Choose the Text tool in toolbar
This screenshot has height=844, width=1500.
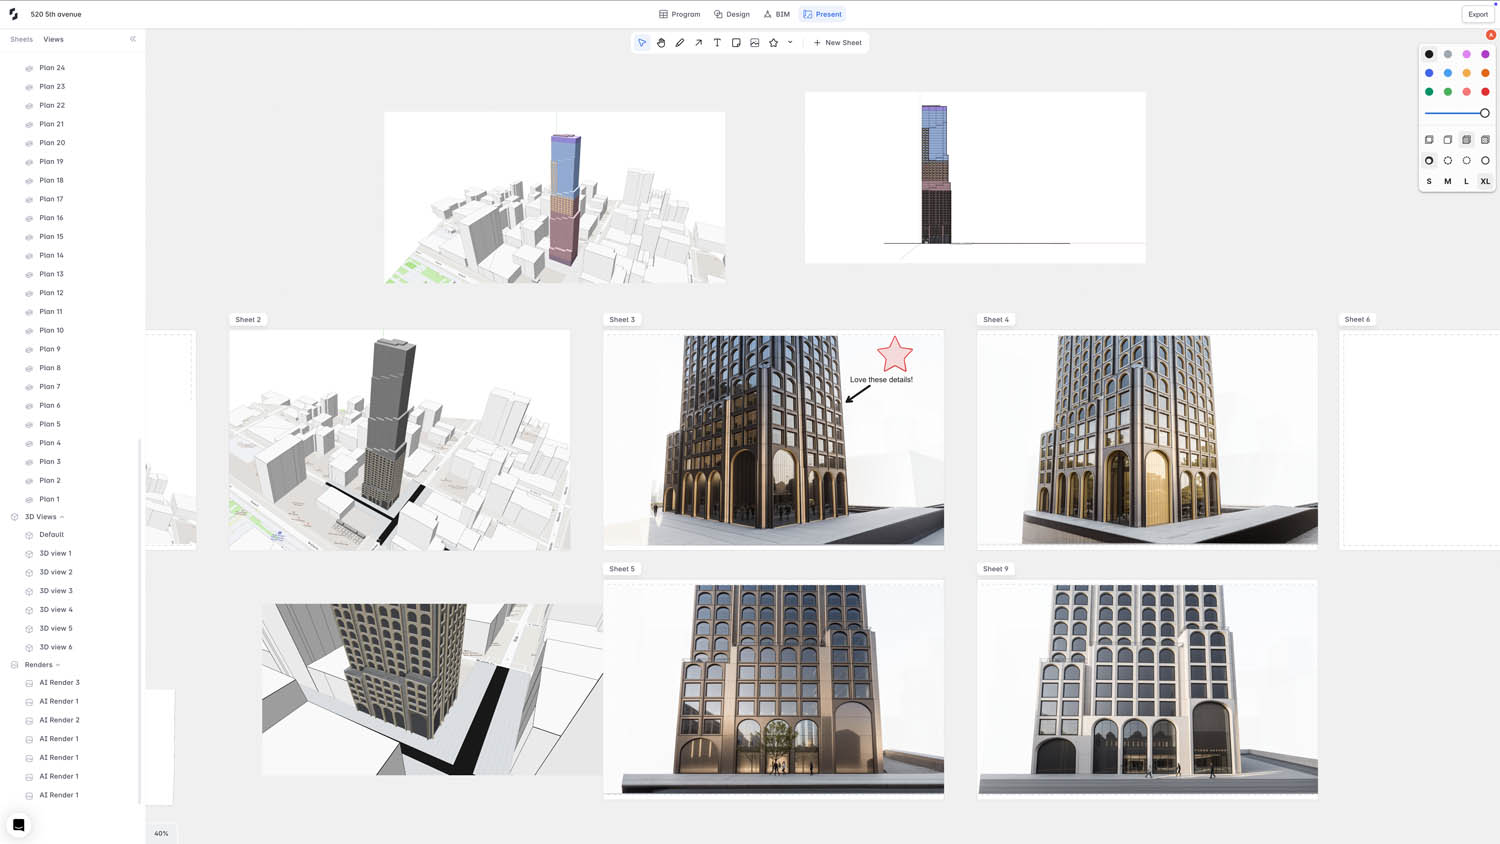click(x=717, y=43)
